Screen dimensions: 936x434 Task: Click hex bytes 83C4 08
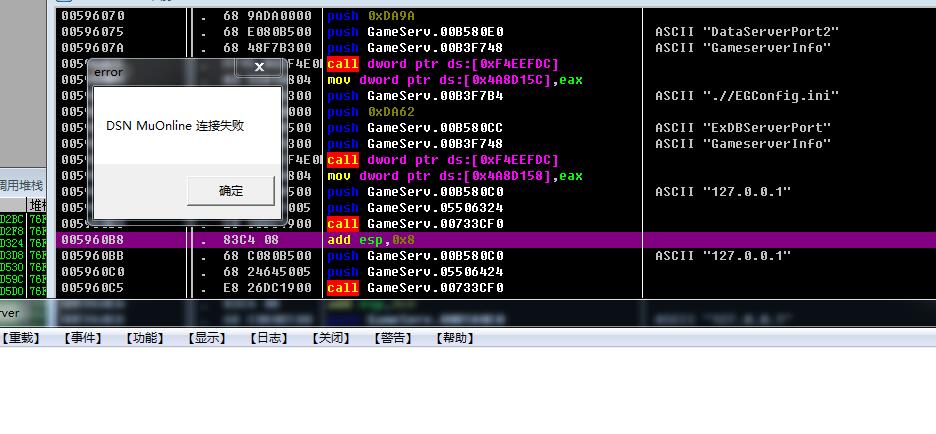tap(251, 240)
